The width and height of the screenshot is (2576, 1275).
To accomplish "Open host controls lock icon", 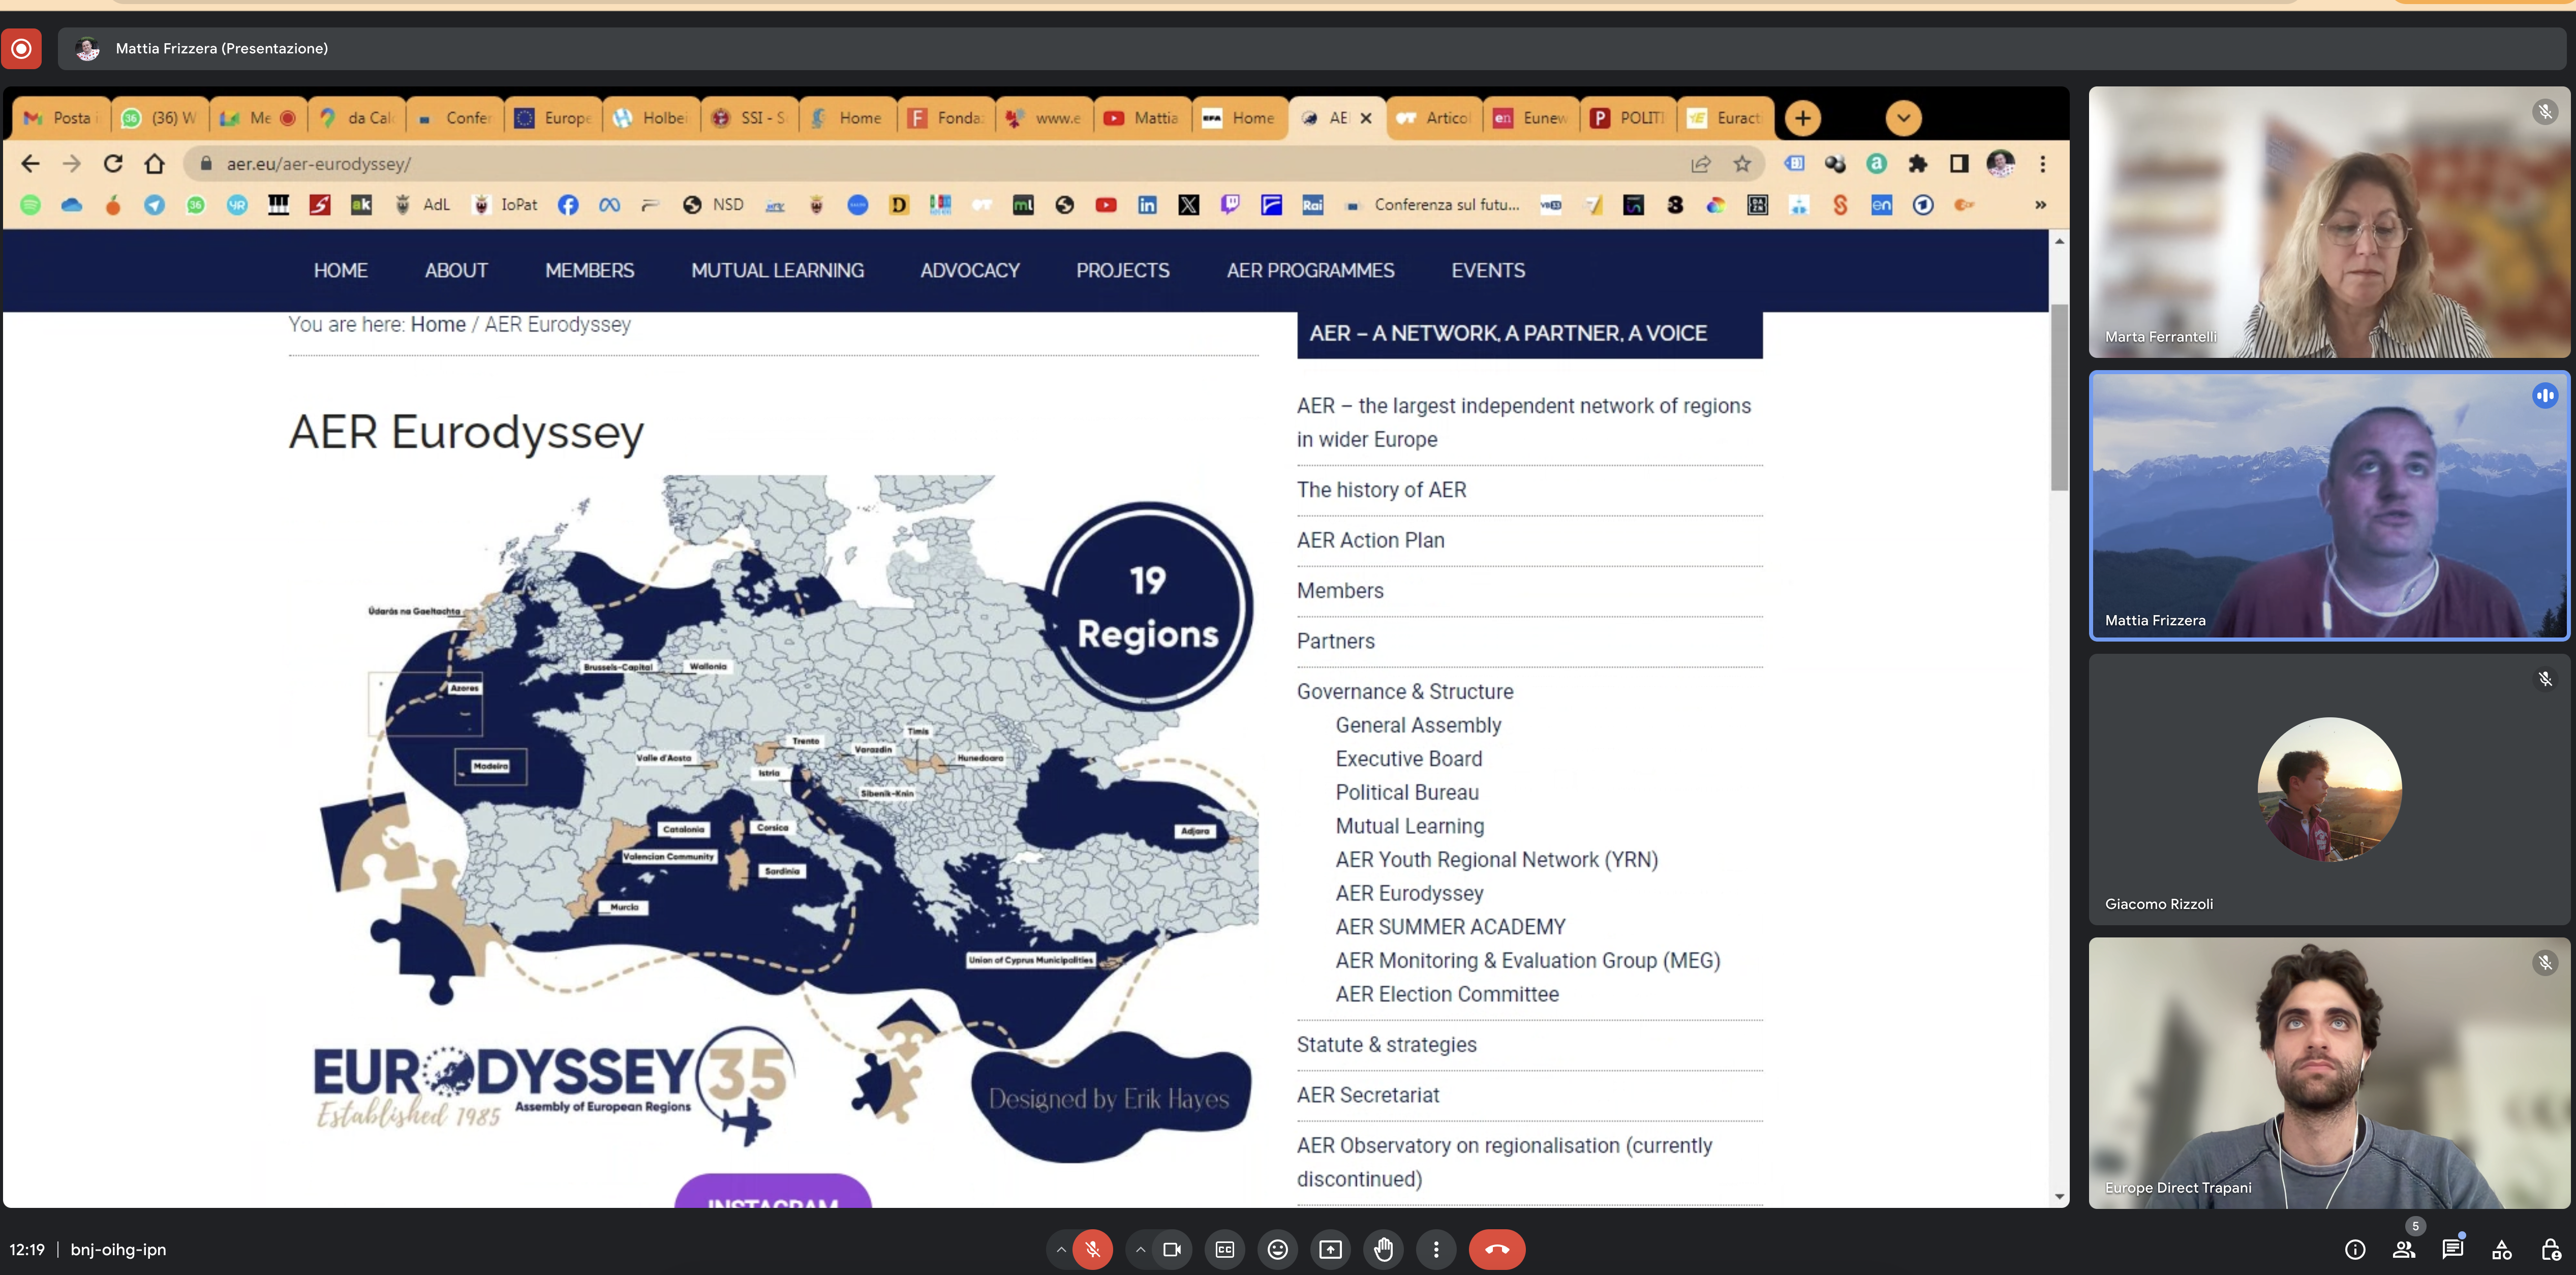I will pos(2551,1249).
